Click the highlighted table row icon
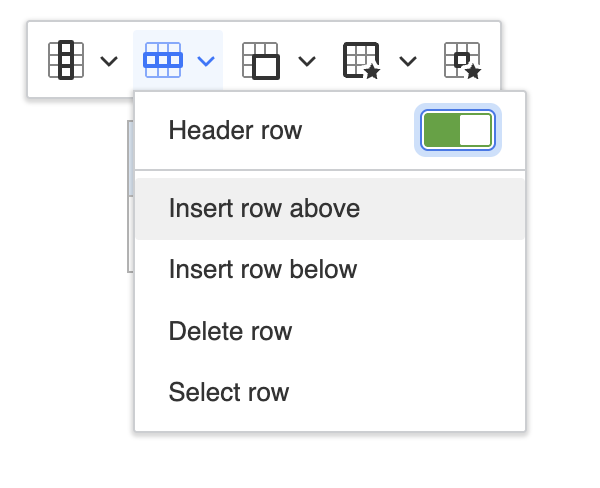 pyautogui.click(x=162, y=60)
